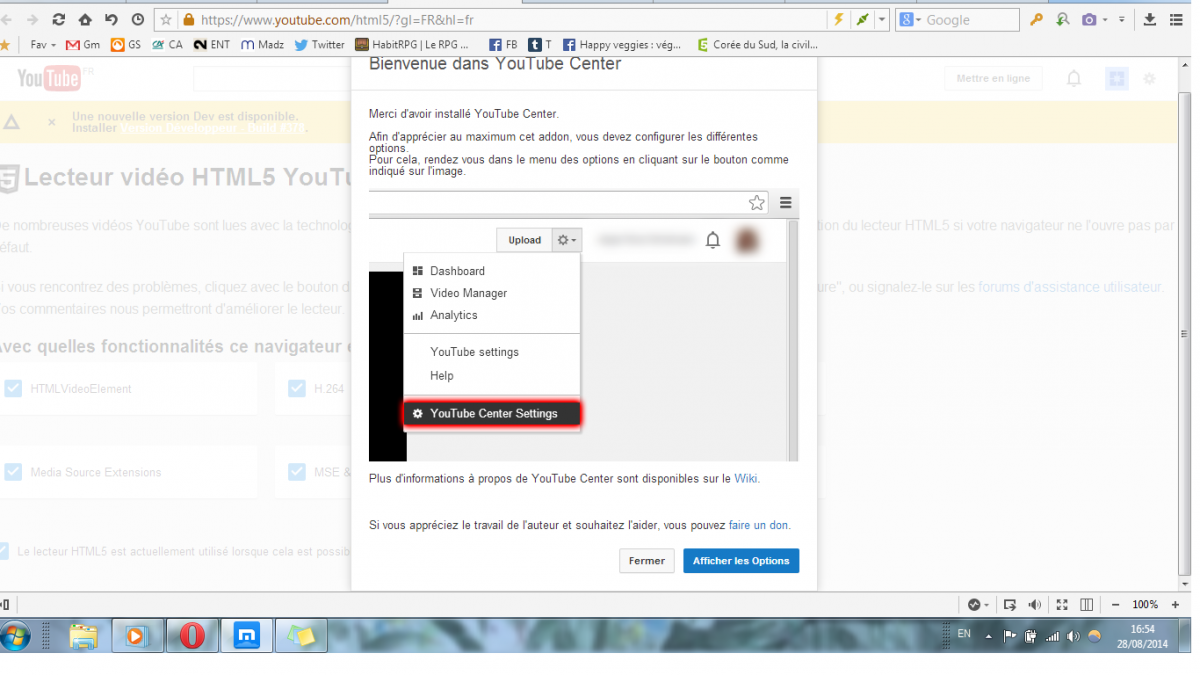The width and height of the screenshot is (1200, 675).
Task: Open the GS bookmark
Action: (x=126, y=45)
